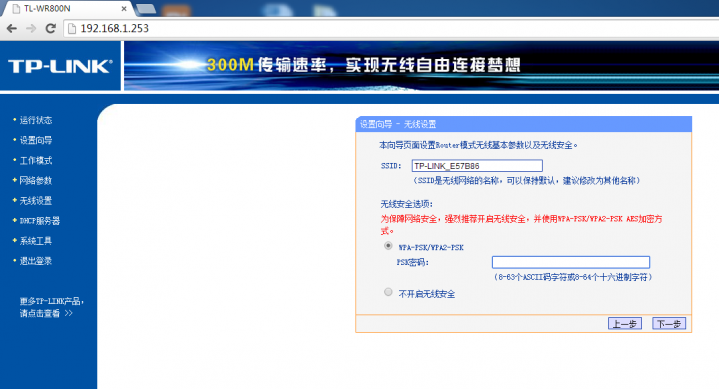Click the 无线安全选项 label
The height and width of the screenshot is (389, 719).
pyautogui.click(x=406, y=204)
